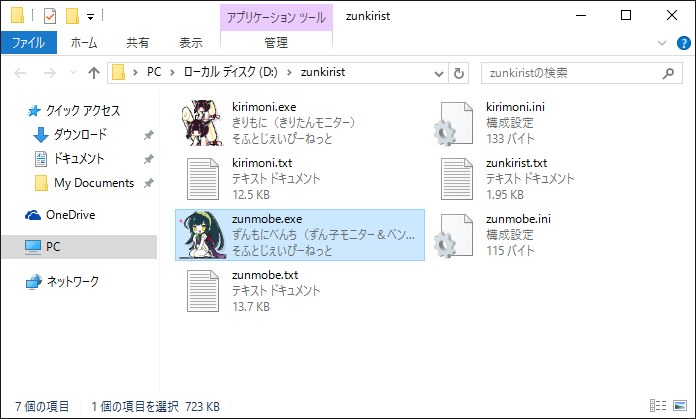Click the Forward navigation arrow
The height and width of the screenshot is (419, 696).
click(x=49, y=73)
